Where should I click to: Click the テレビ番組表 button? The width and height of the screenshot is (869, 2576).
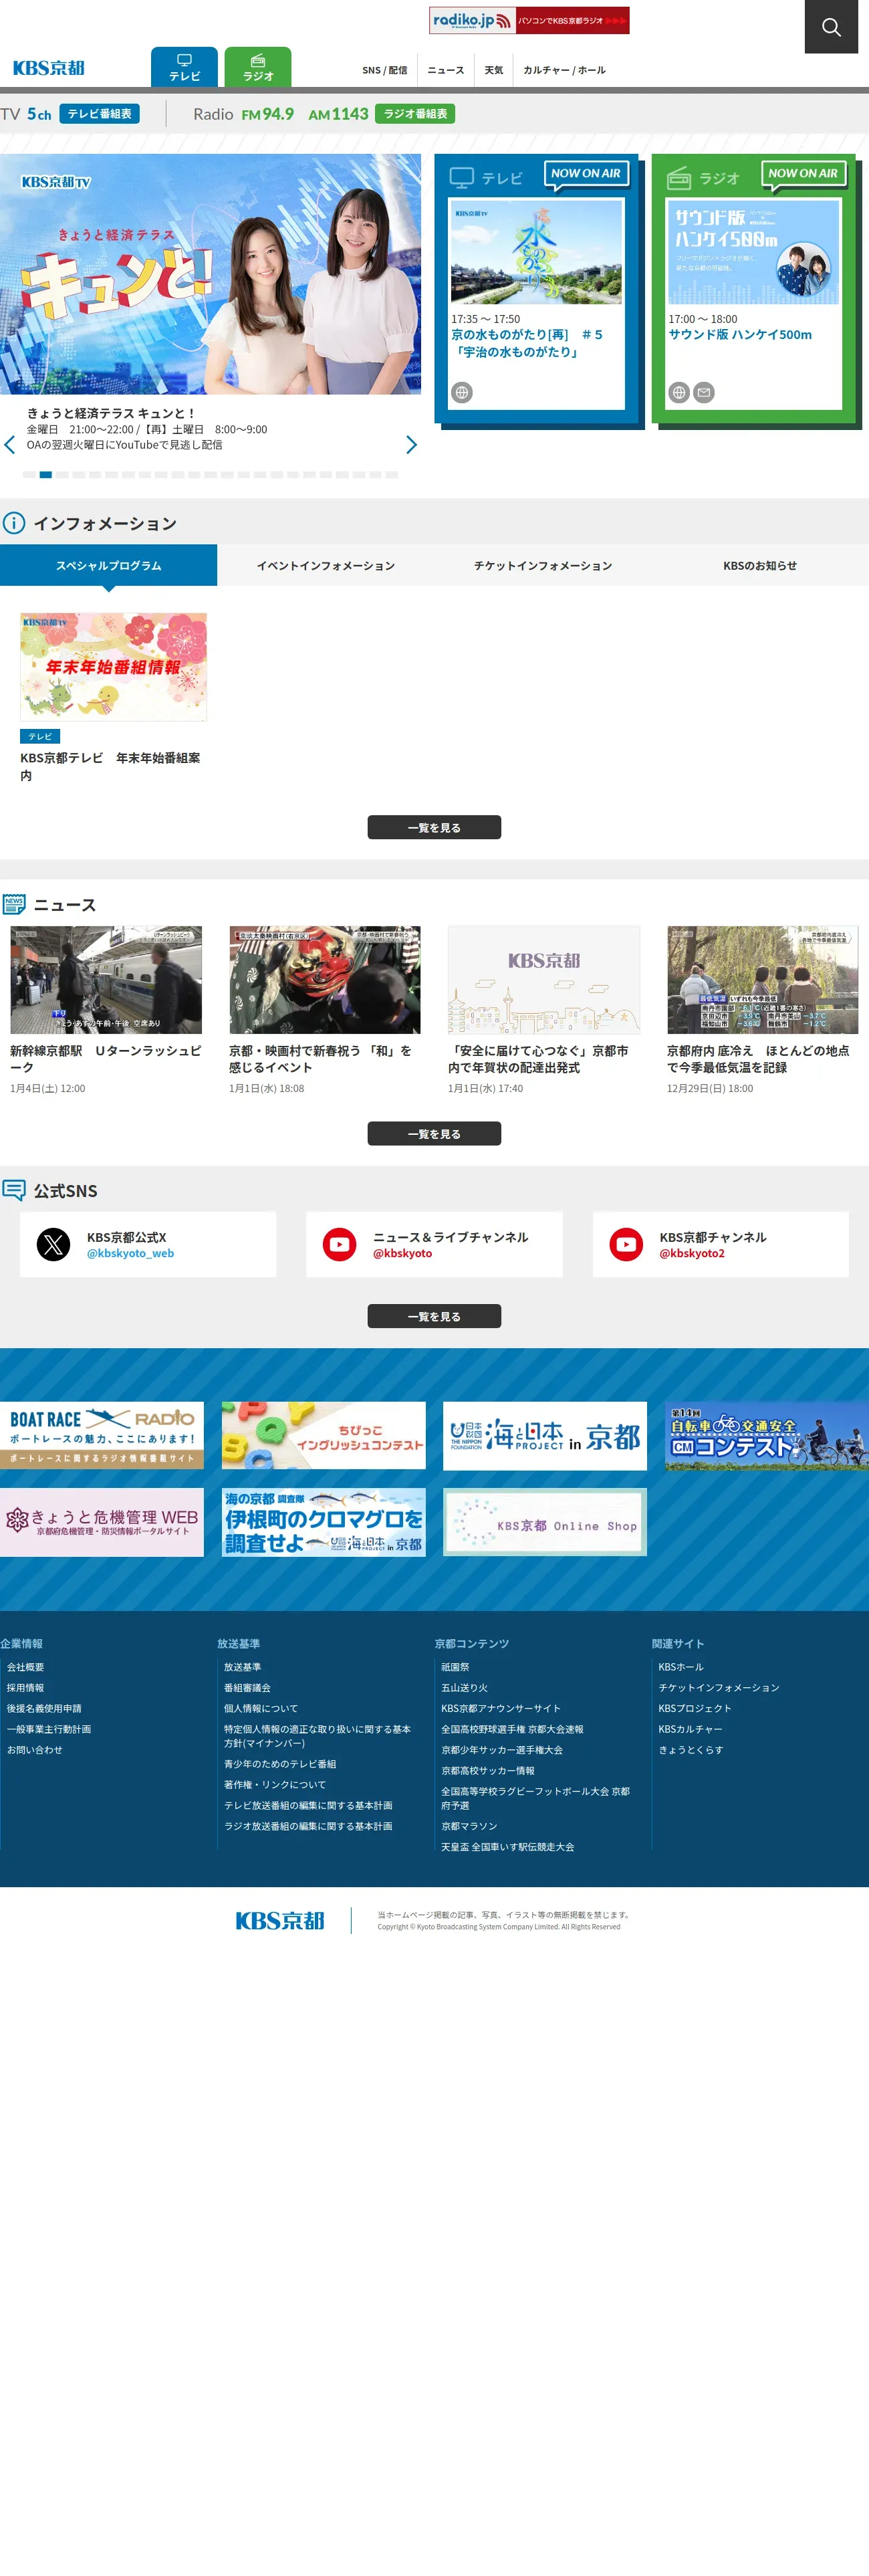(x=99, y=114)
